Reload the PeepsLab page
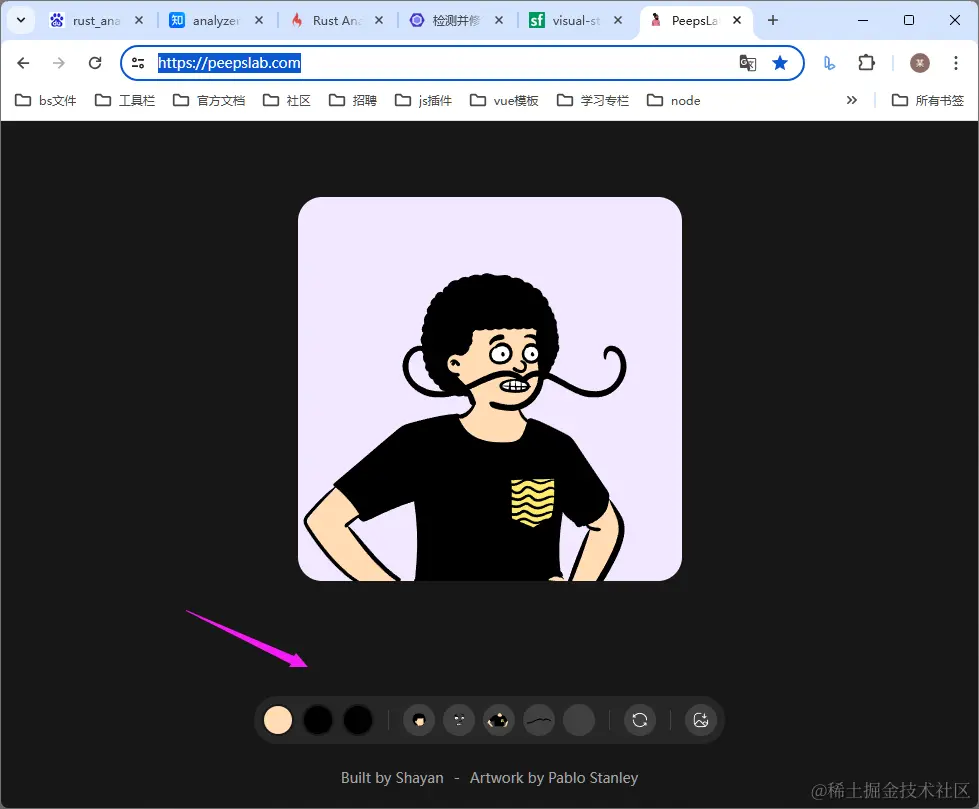This screenshot has width=979, height=809. [x=95, y=63]
